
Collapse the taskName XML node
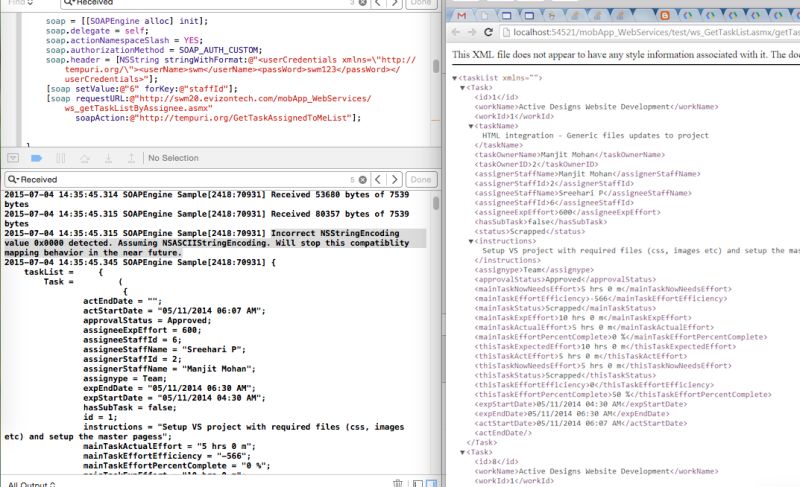(471, 126)
